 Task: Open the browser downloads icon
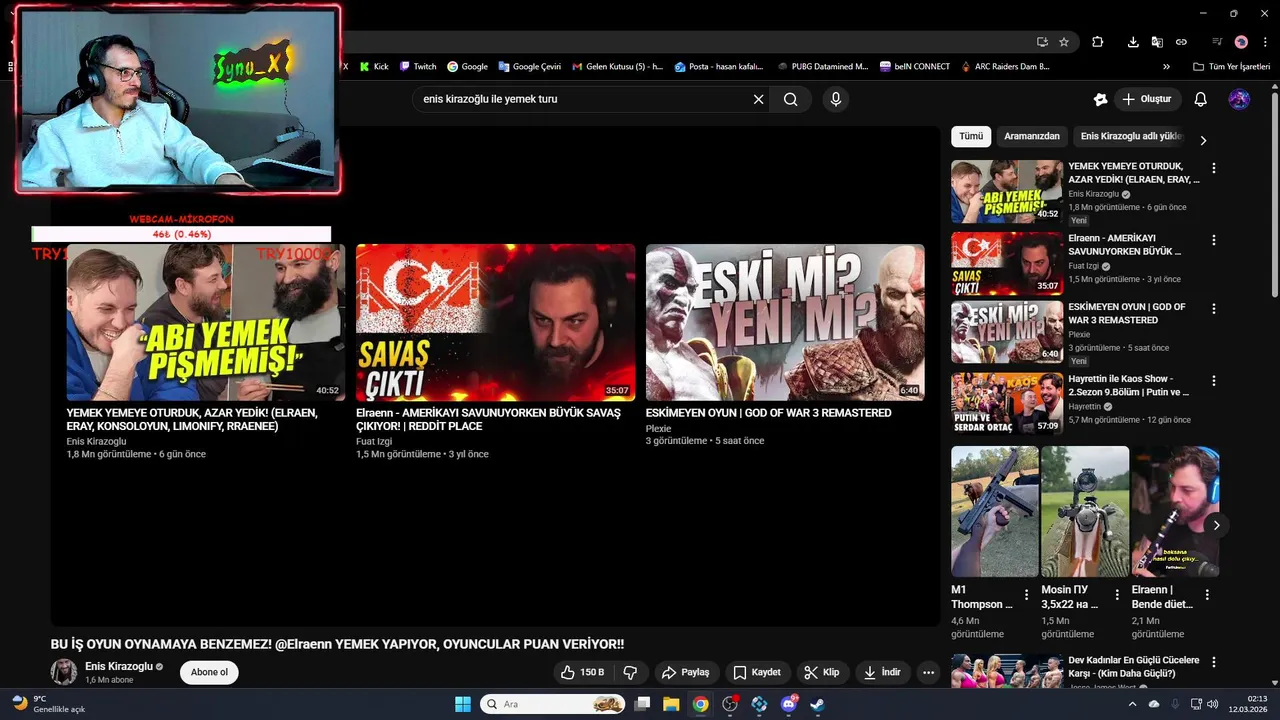click(1133, 42)
